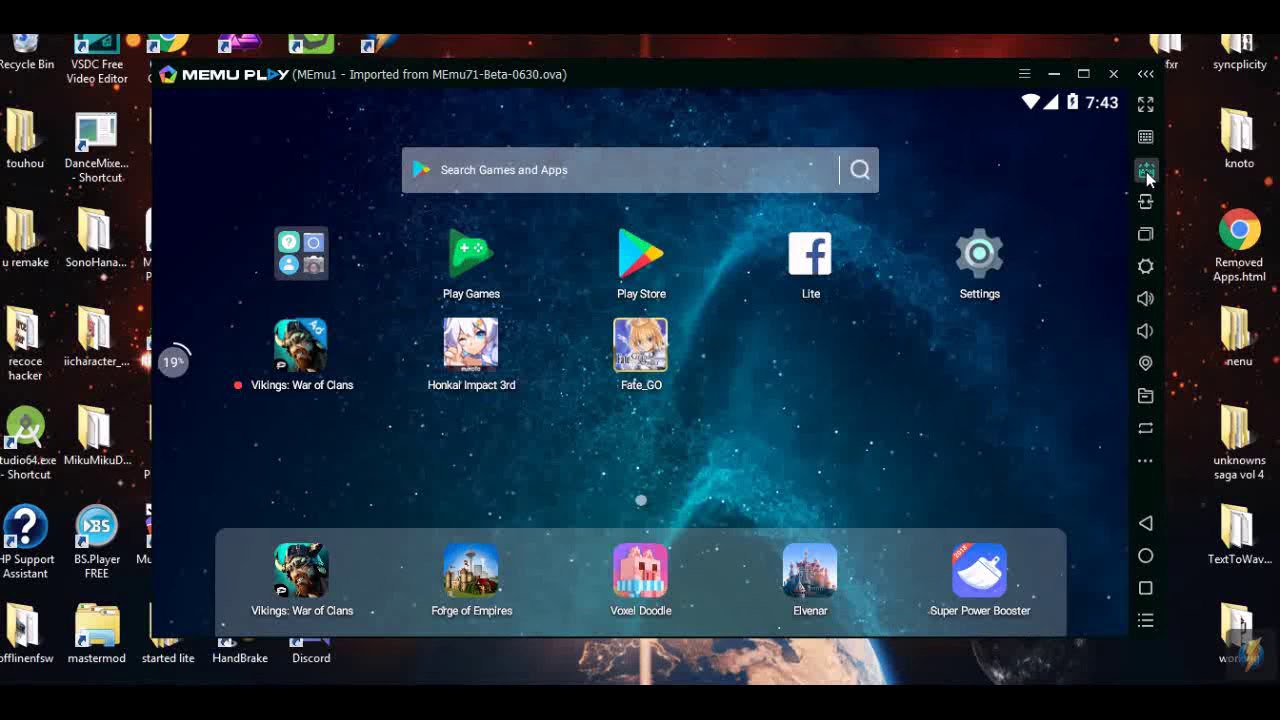This screenshot has width=1280, height=720.
Task: Launch Play Games
Action: [x=471, y=264]
